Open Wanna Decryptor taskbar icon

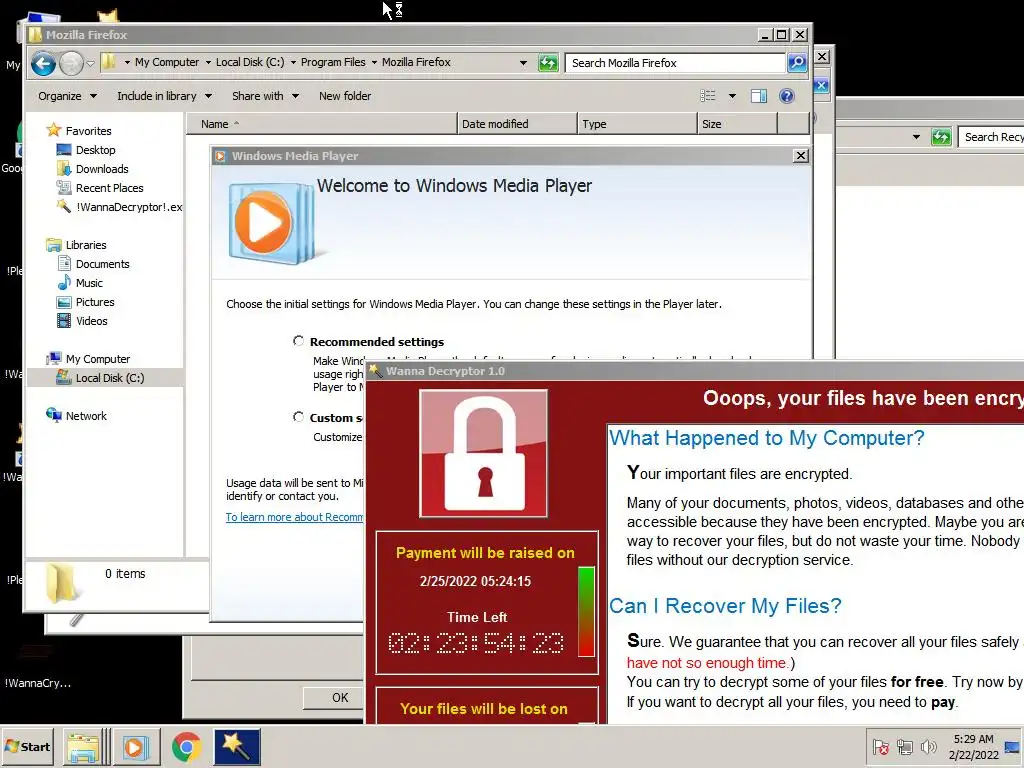click(236, 747)
